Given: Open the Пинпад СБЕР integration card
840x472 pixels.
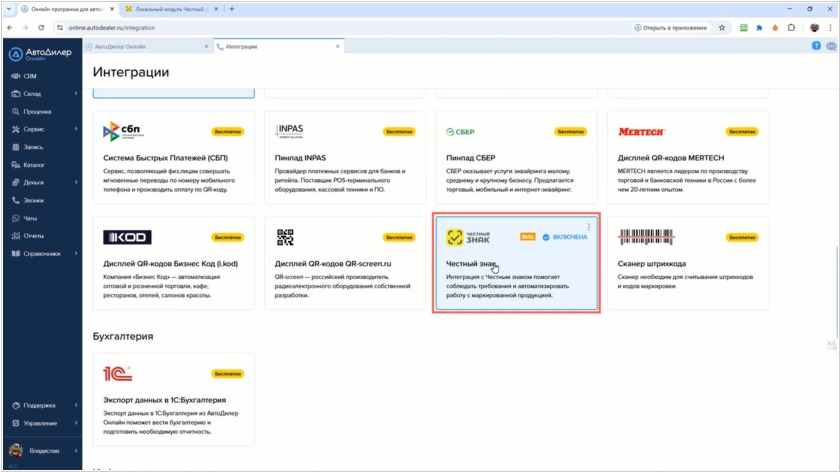Looking at the screenshot, I should (x=516, y=158).
